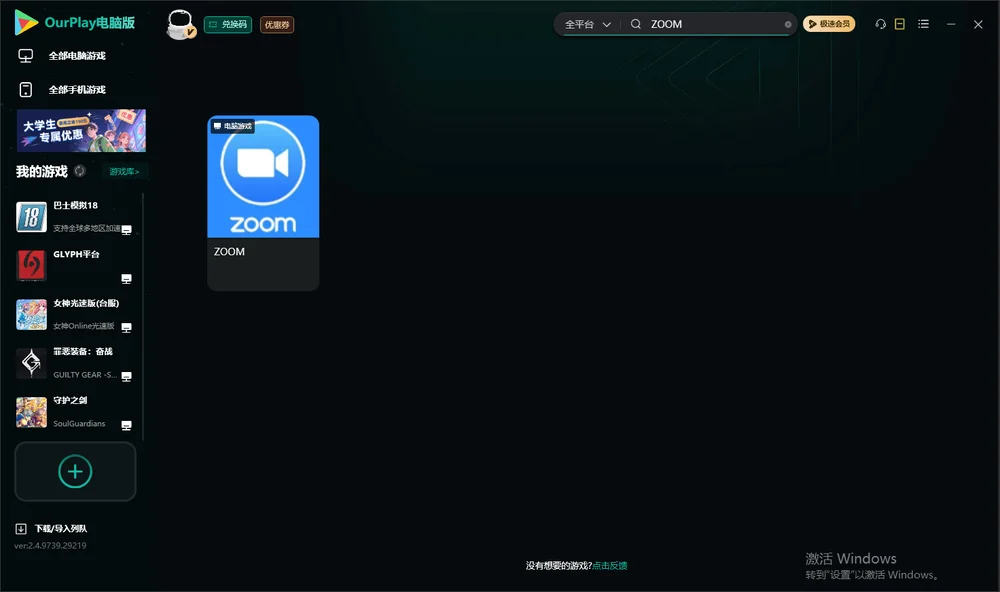Select 守护之剑 in my games list

pos(75,412)
